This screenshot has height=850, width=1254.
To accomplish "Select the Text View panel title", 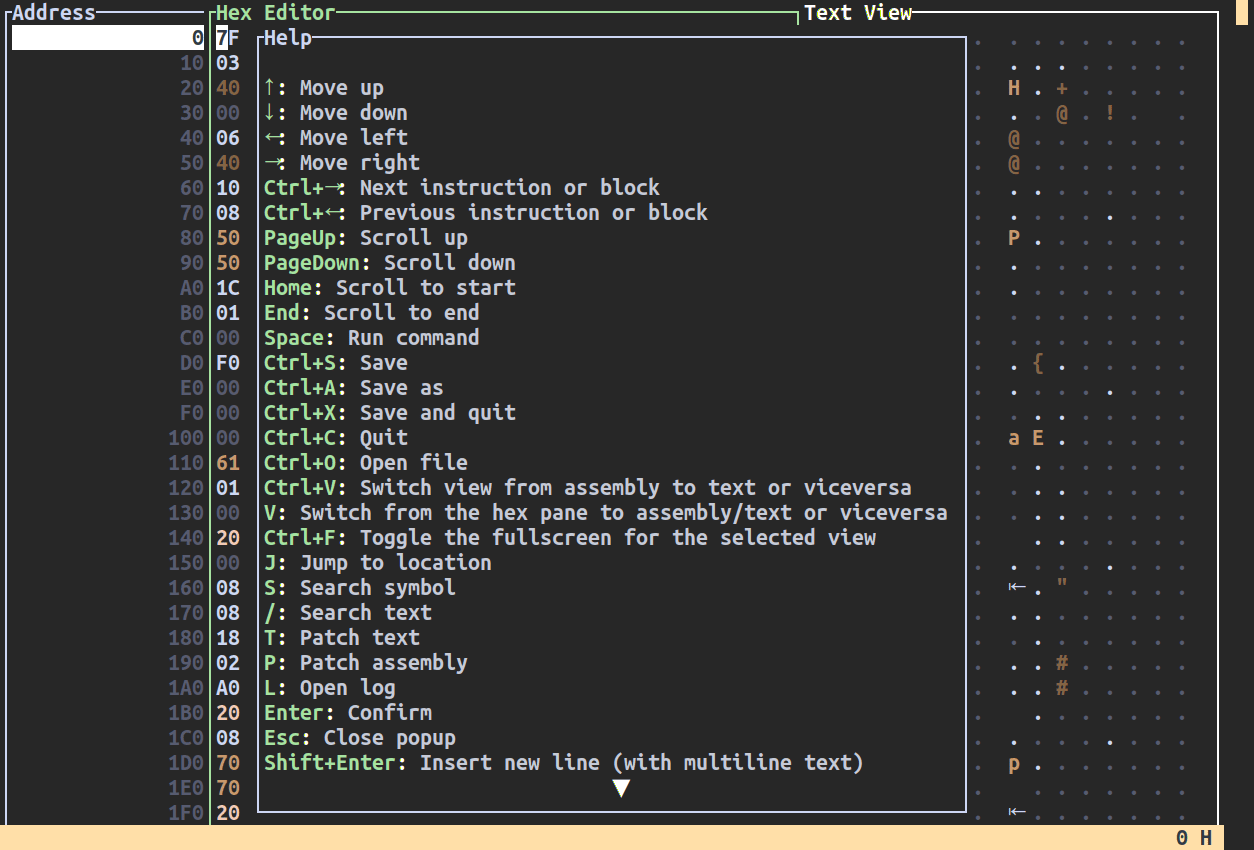I will tap(858, 13).
